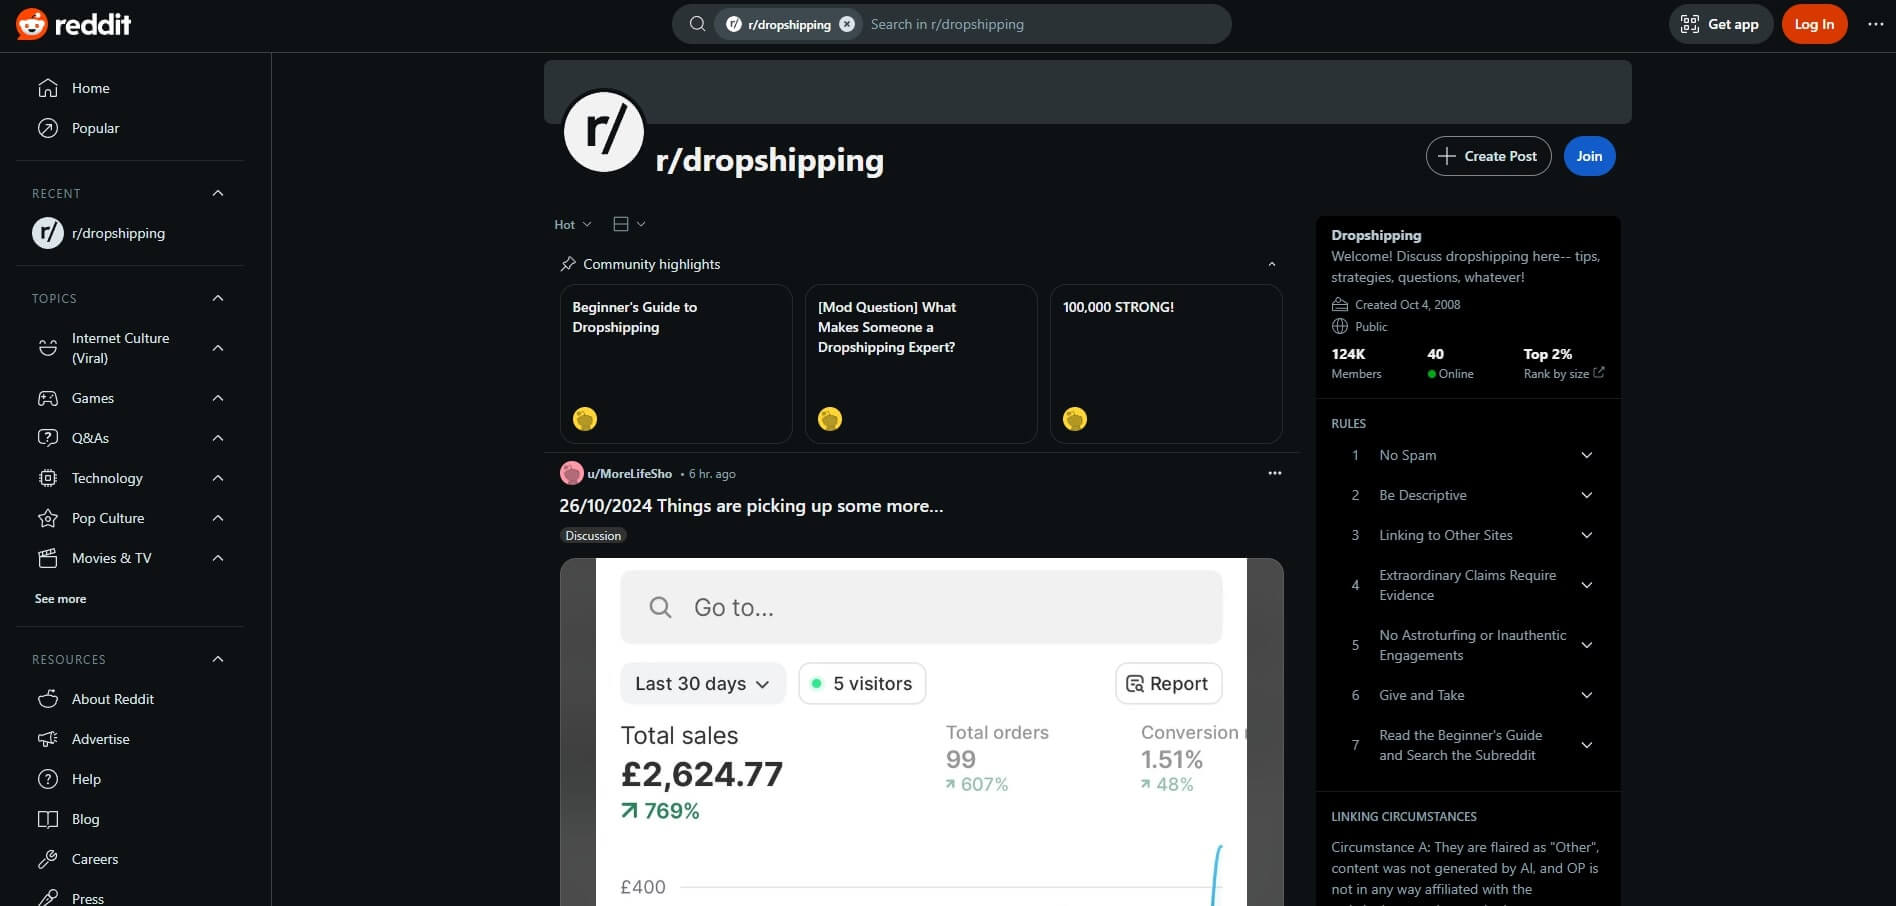The width and height of the screenshot is (1896, 906).
Task: Open the Hot sort dropdown
Action: [573, 224]
